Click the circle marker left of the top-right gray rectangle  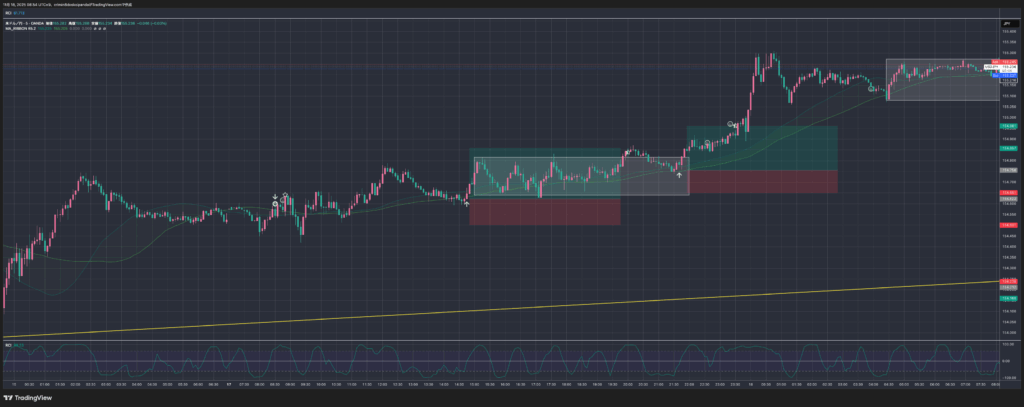pos(870,89)
